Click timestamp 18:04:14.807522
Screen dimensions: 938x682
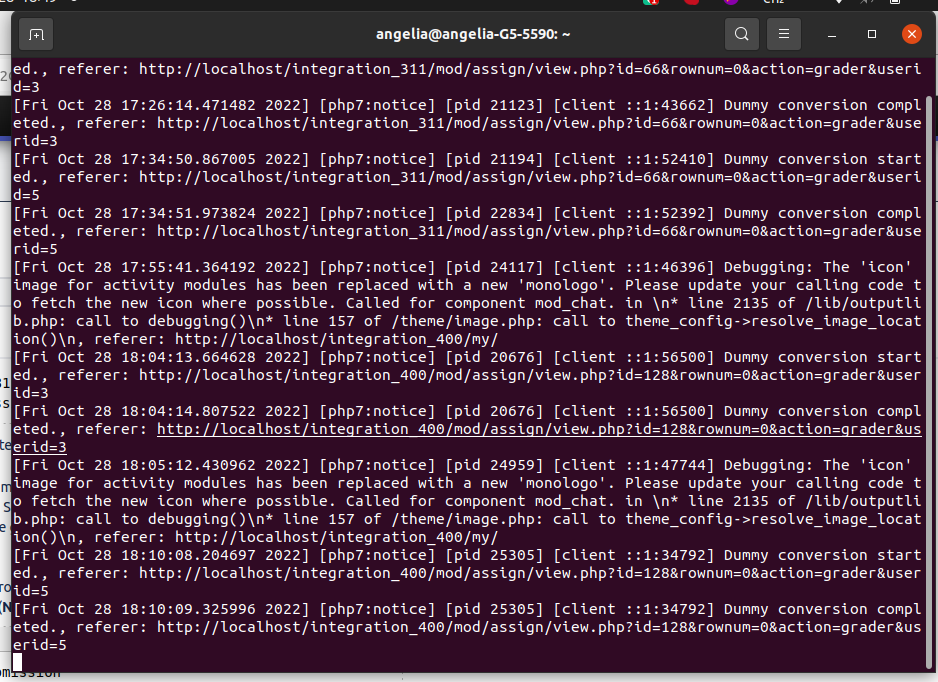click(188, 411)
